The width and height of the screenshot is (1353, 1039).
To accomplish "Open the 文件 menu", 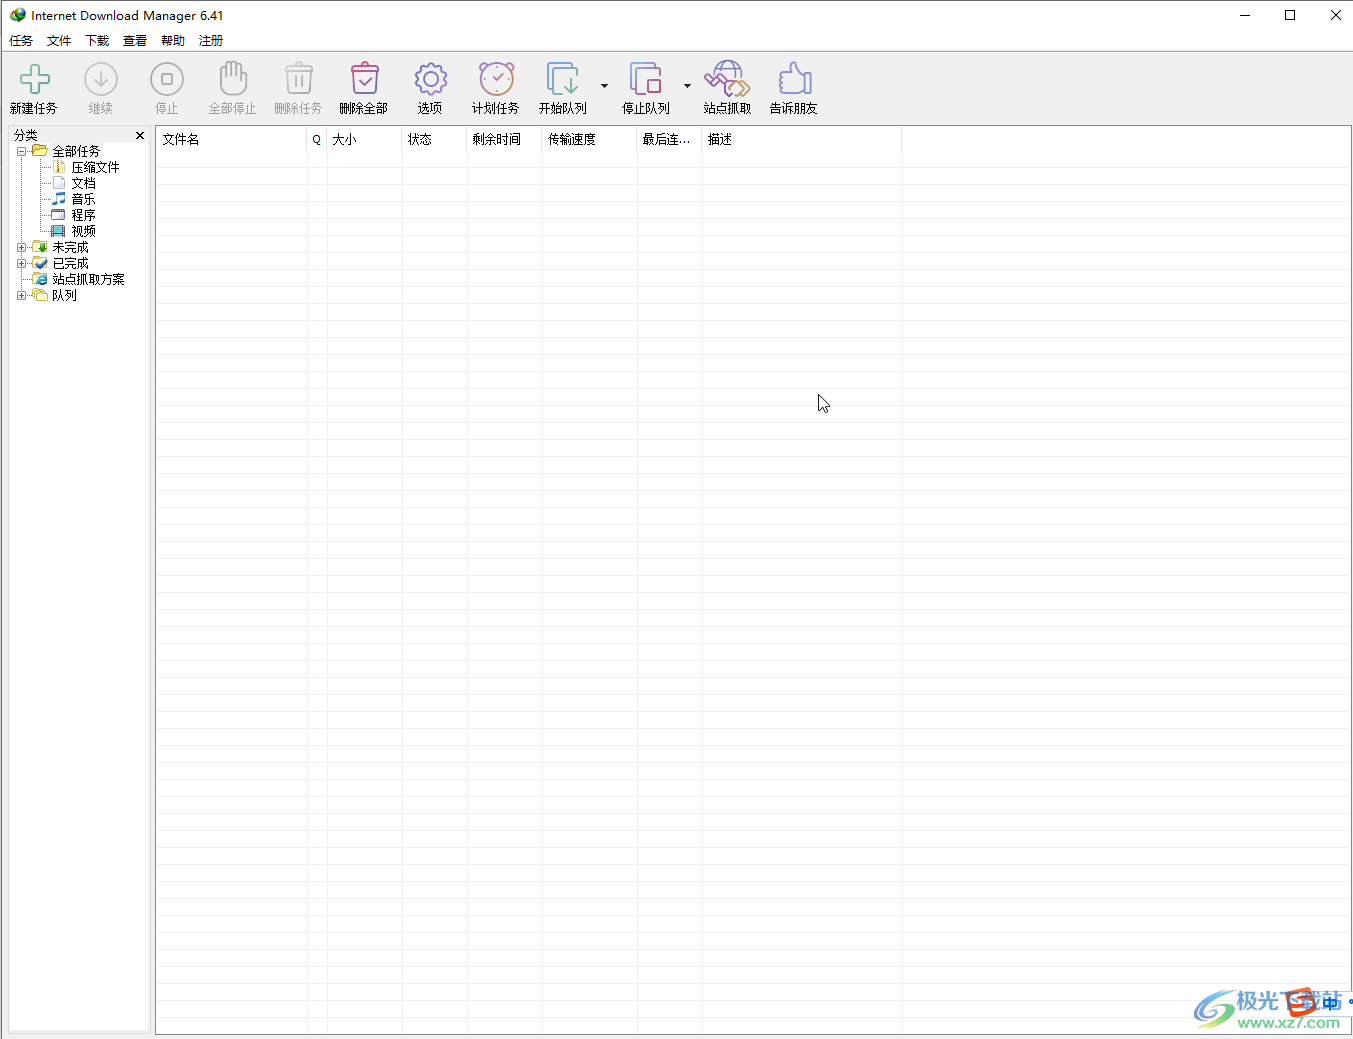I will click(59, 41).
